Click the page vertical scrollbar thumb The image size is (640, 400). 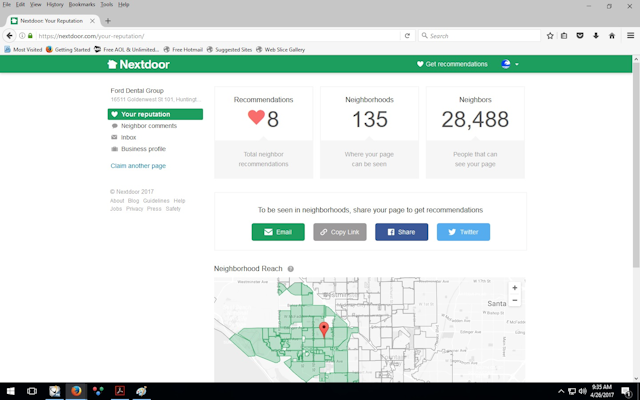[636, 165]
